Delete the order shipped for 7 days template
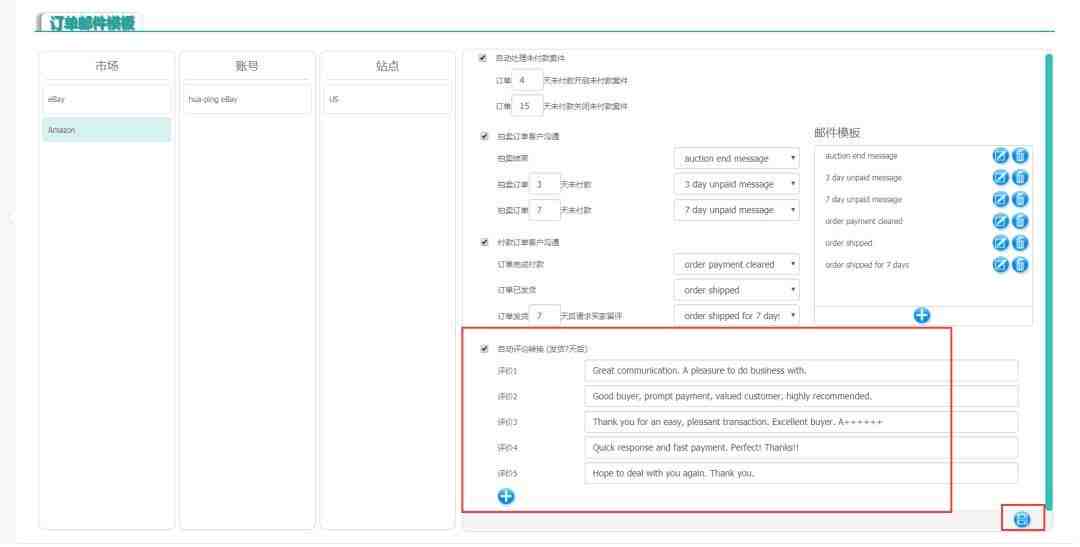The image size is (1080, 547). [x=1020, y=265]
